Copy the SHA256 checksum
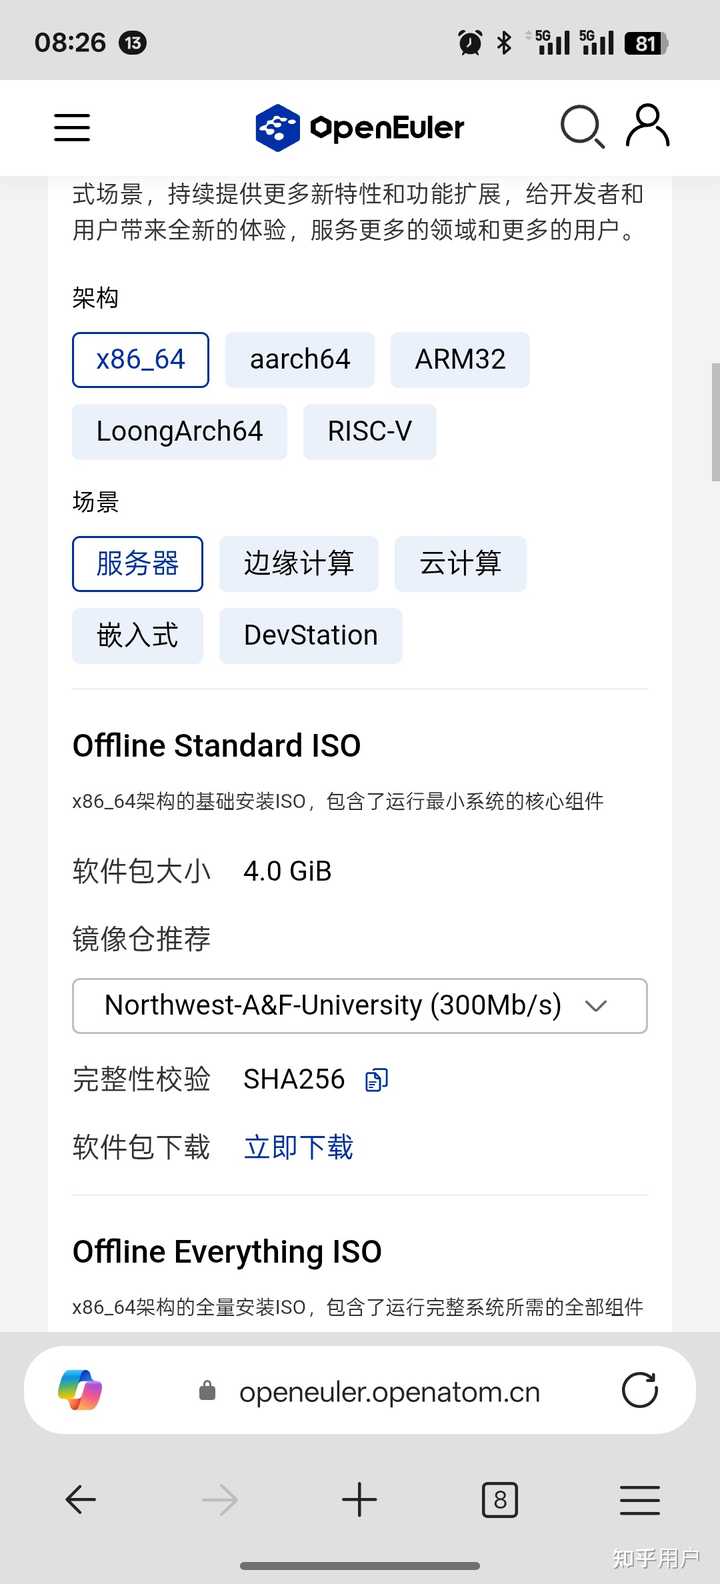 (x=377, y=1080)
